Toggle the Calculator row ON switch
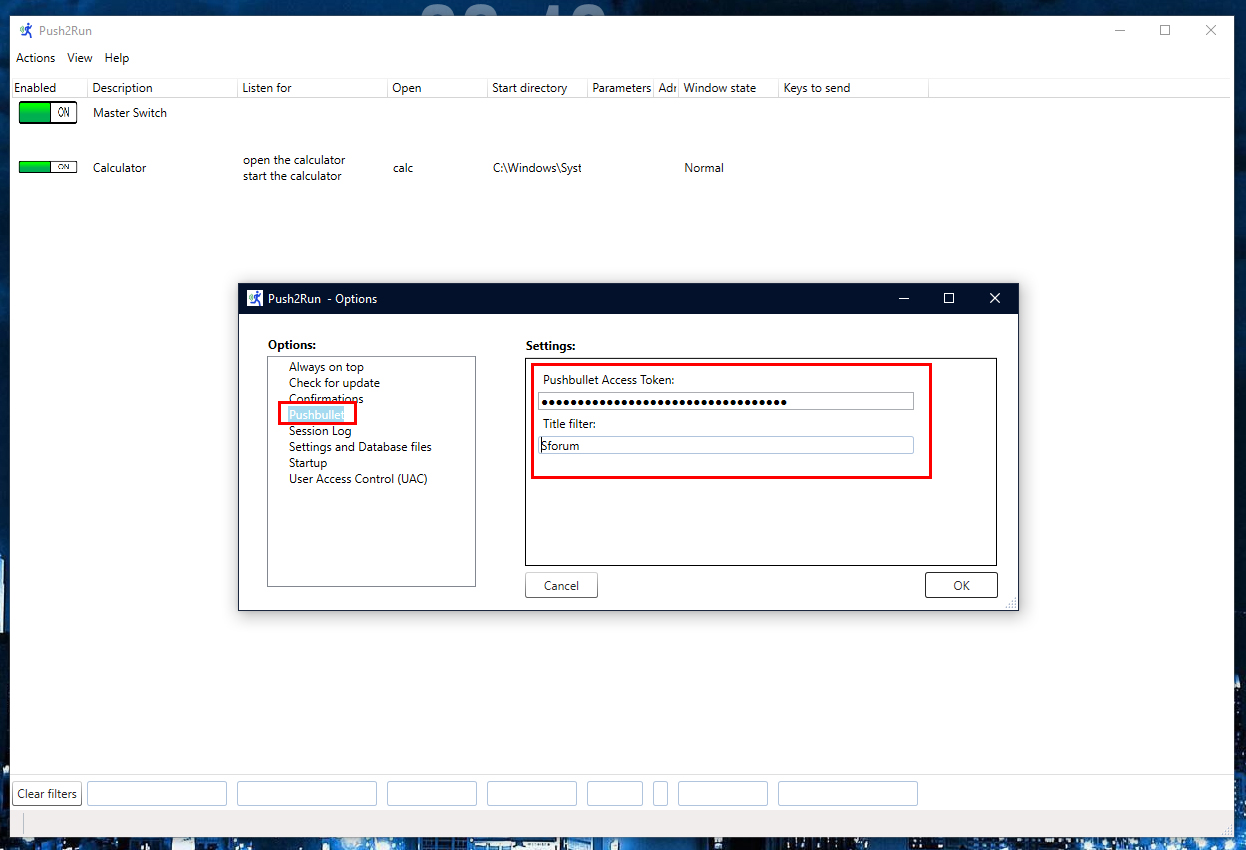1246x850 pixels. point(48,167)
